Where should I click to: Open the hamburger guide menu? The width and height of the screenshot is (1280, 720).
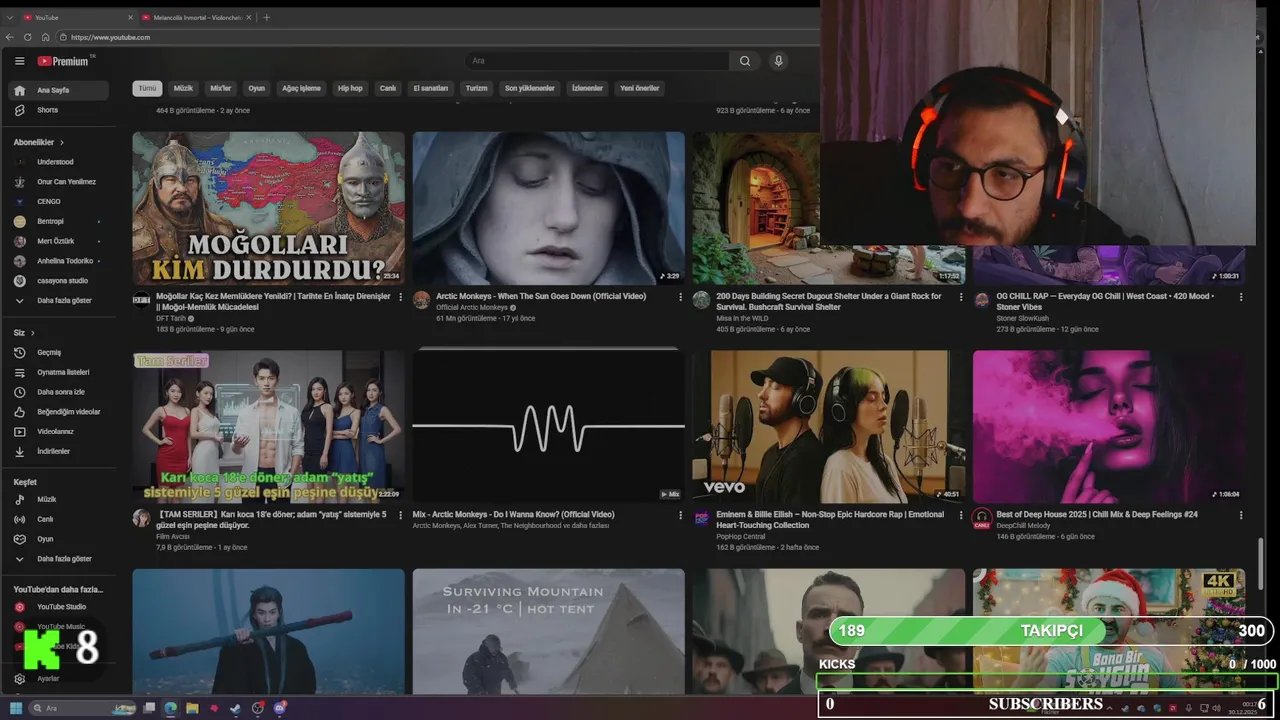(19, 61)
